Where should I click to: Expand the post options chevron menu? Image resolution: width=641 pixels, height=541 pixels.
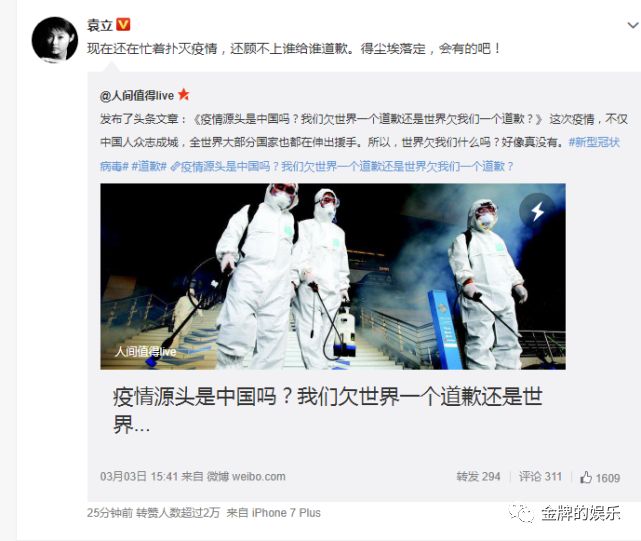pos(633,25)
